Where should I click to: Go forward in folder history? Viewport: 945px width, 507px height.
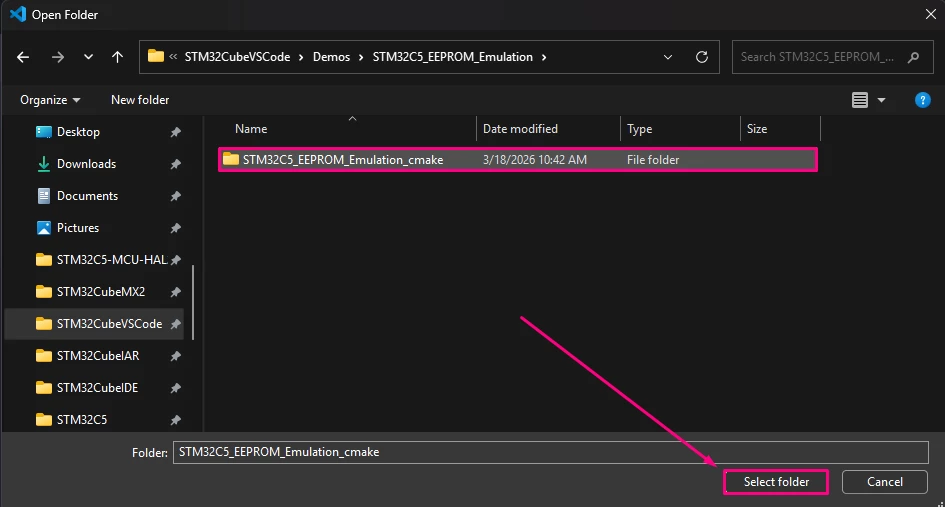[x=58, y=57]
